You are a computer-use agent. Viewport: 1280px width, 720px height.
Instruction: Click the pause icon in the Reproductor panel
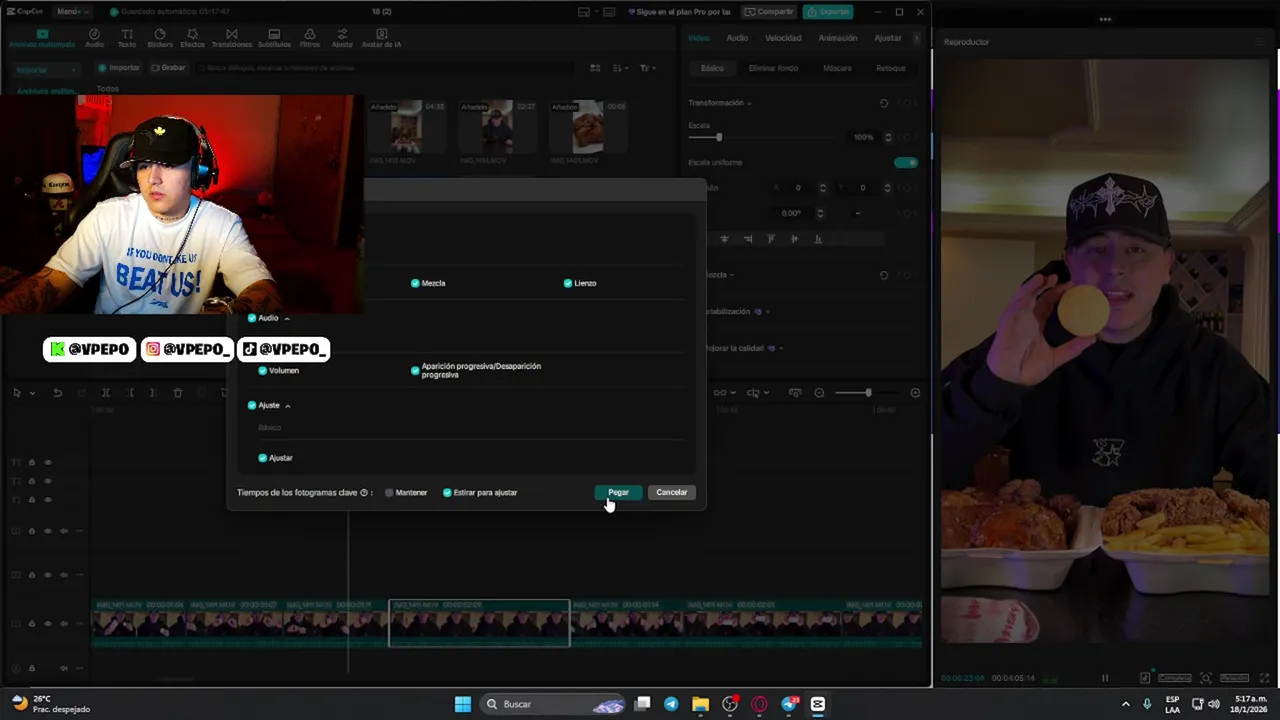pyautogui.click(x=1105, y=678)
